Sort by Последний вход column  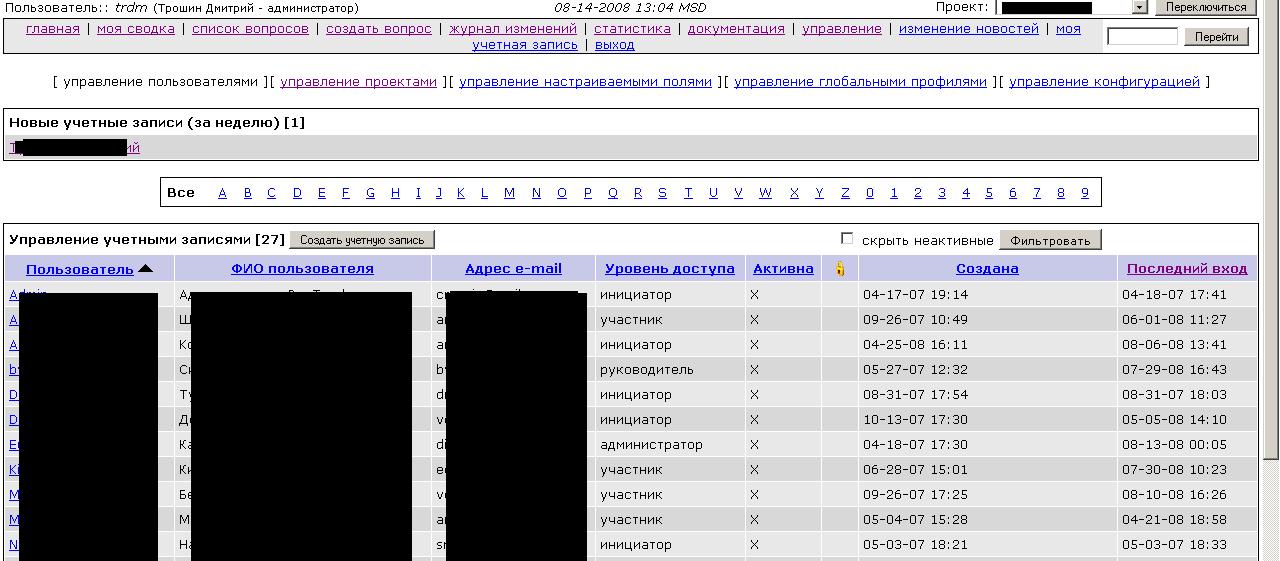pyautogui.click(x=1187, y=269)
